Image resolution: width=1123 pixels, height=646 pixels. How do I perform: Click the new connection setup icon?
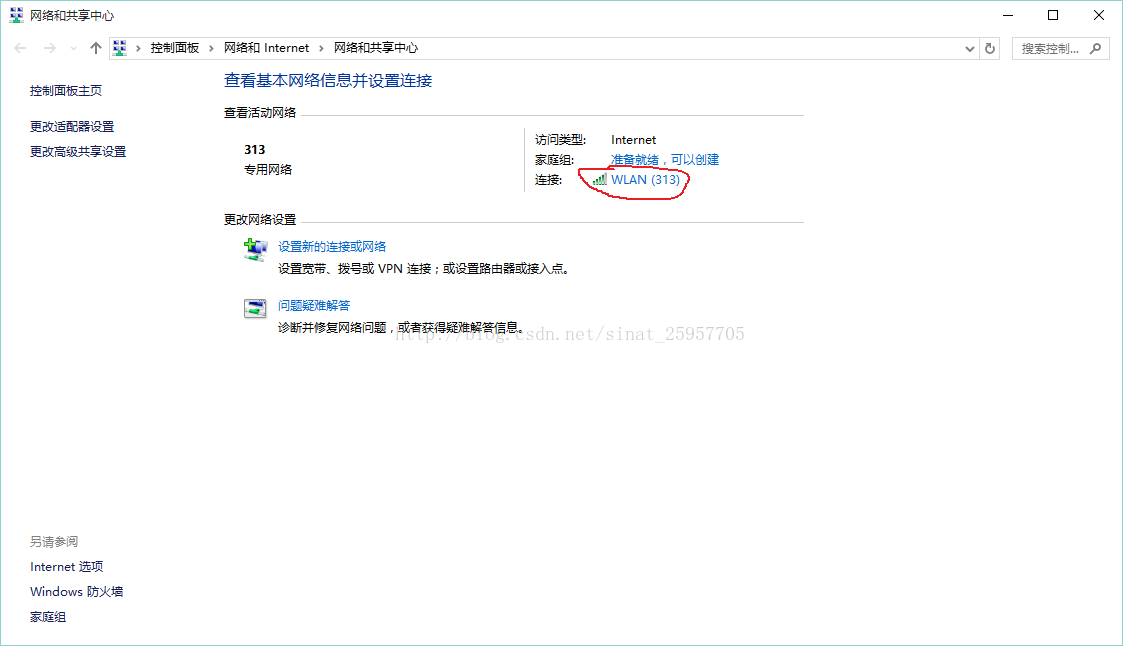[x=255, y=249]
